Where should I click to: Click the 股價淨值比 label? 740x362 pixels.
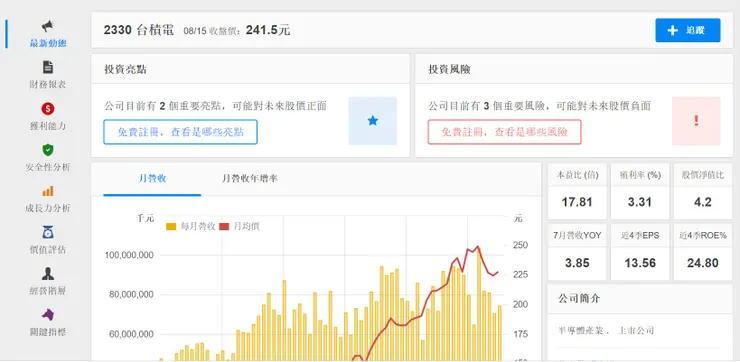pos(702,175)
